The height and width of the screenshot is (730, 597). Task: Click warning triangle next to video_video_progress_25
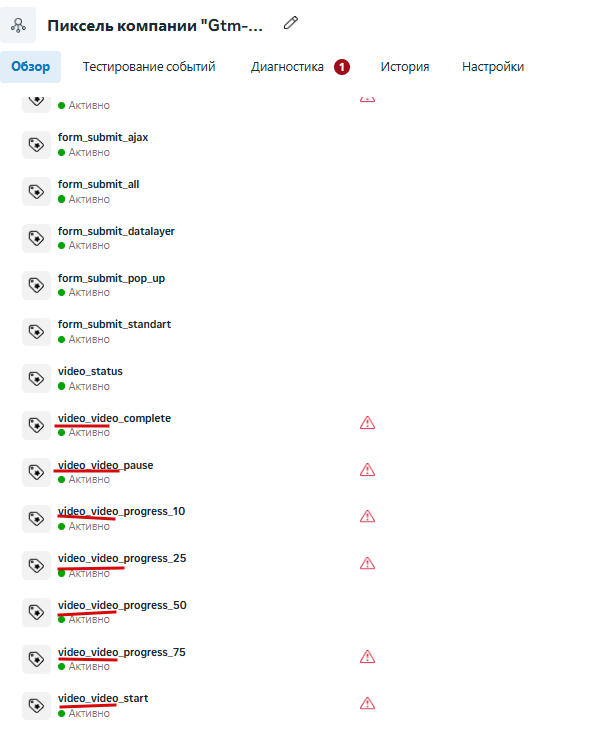(x=367, y=563)
